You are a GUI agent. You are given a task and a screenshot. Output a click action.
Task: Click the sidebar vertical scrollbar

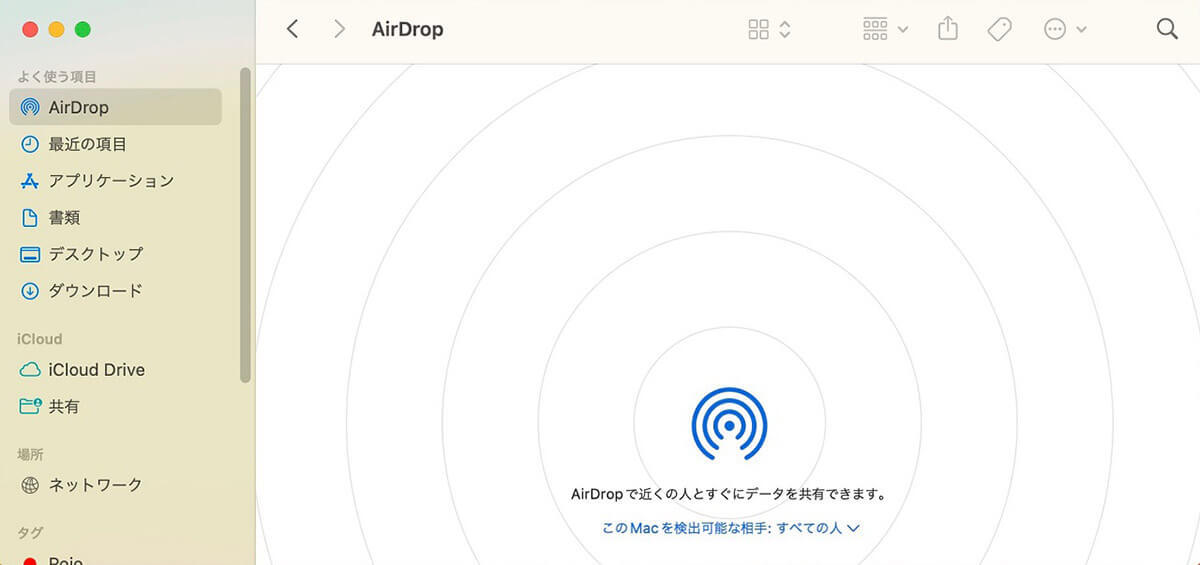point(245,225)
